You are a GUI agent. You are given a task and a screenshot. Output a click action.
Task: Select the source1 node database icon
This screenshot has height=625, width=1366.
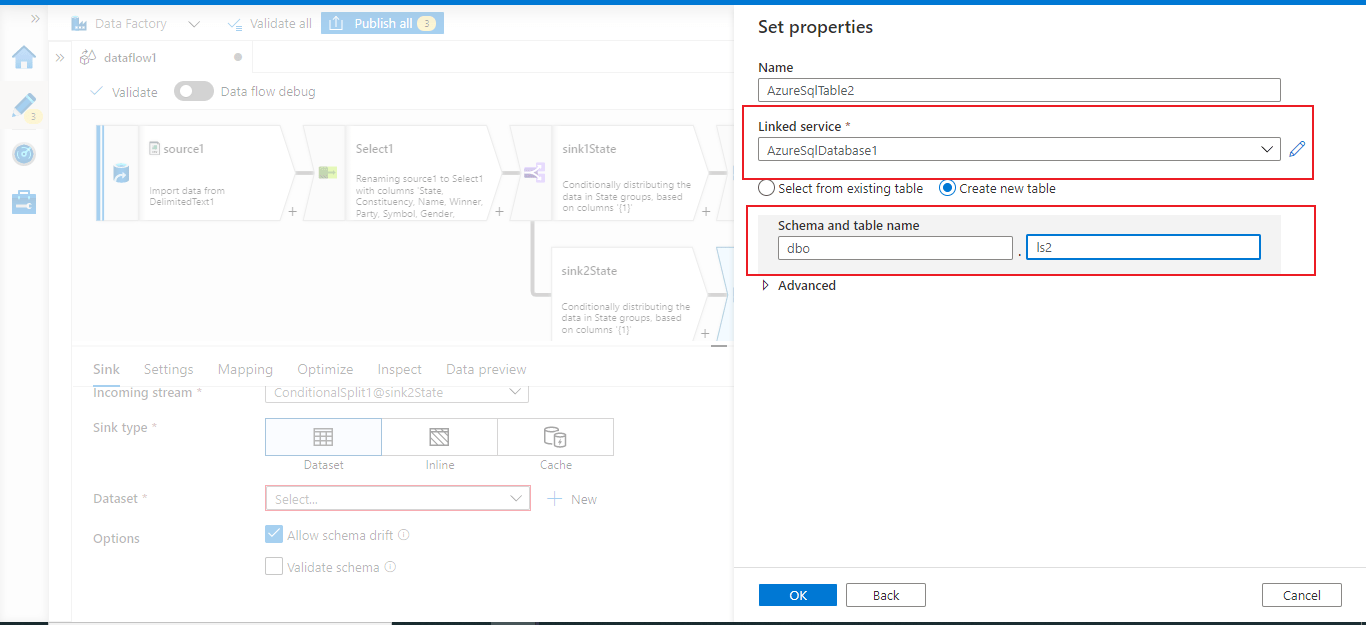tap(121, 173)
